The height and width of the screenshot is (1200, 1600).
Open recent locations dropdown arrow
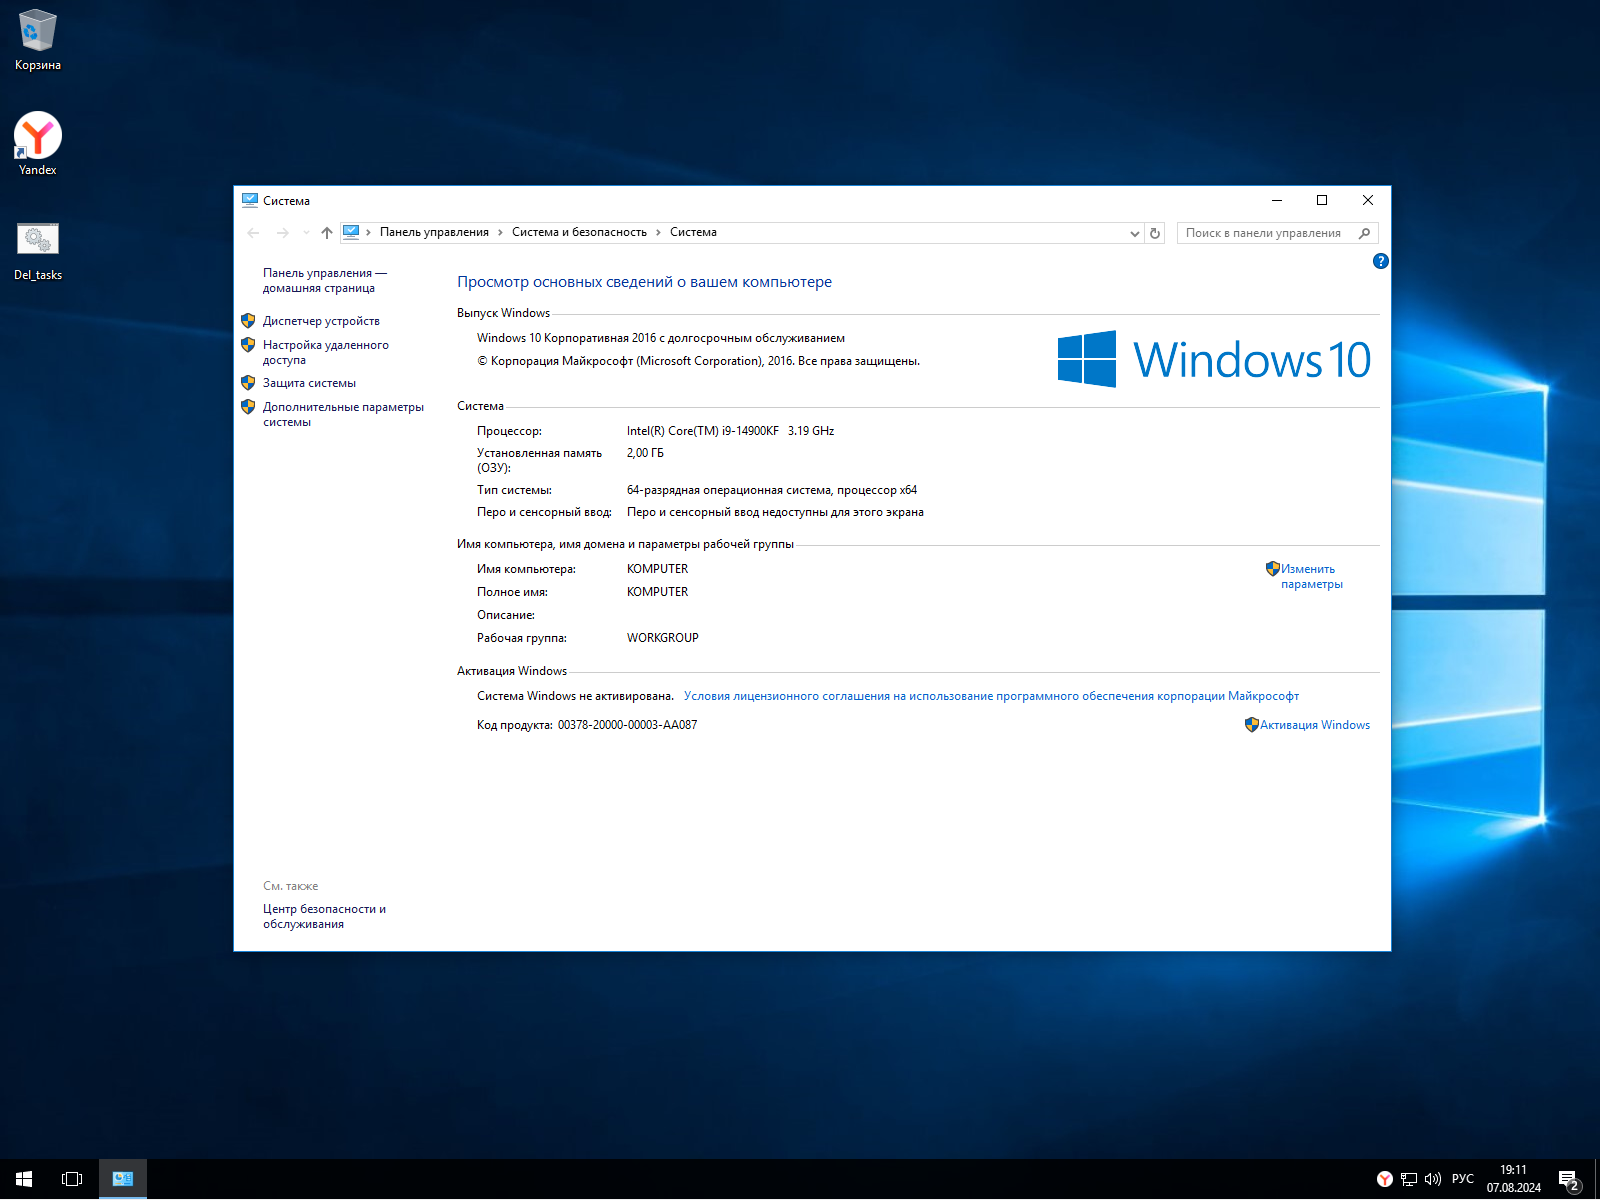306,233
